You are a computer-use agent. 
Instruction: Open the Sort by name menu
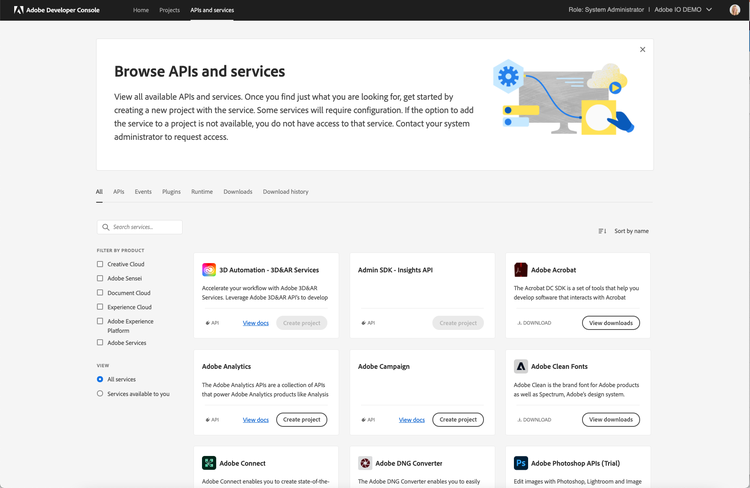tap(623, 231)
